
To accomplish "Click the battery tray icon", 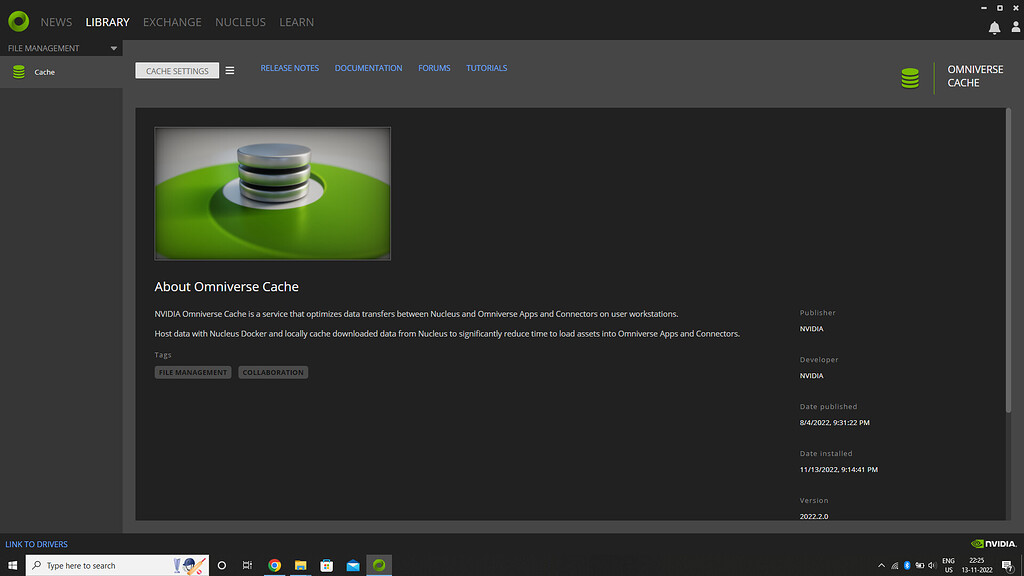I will [920, 566].
